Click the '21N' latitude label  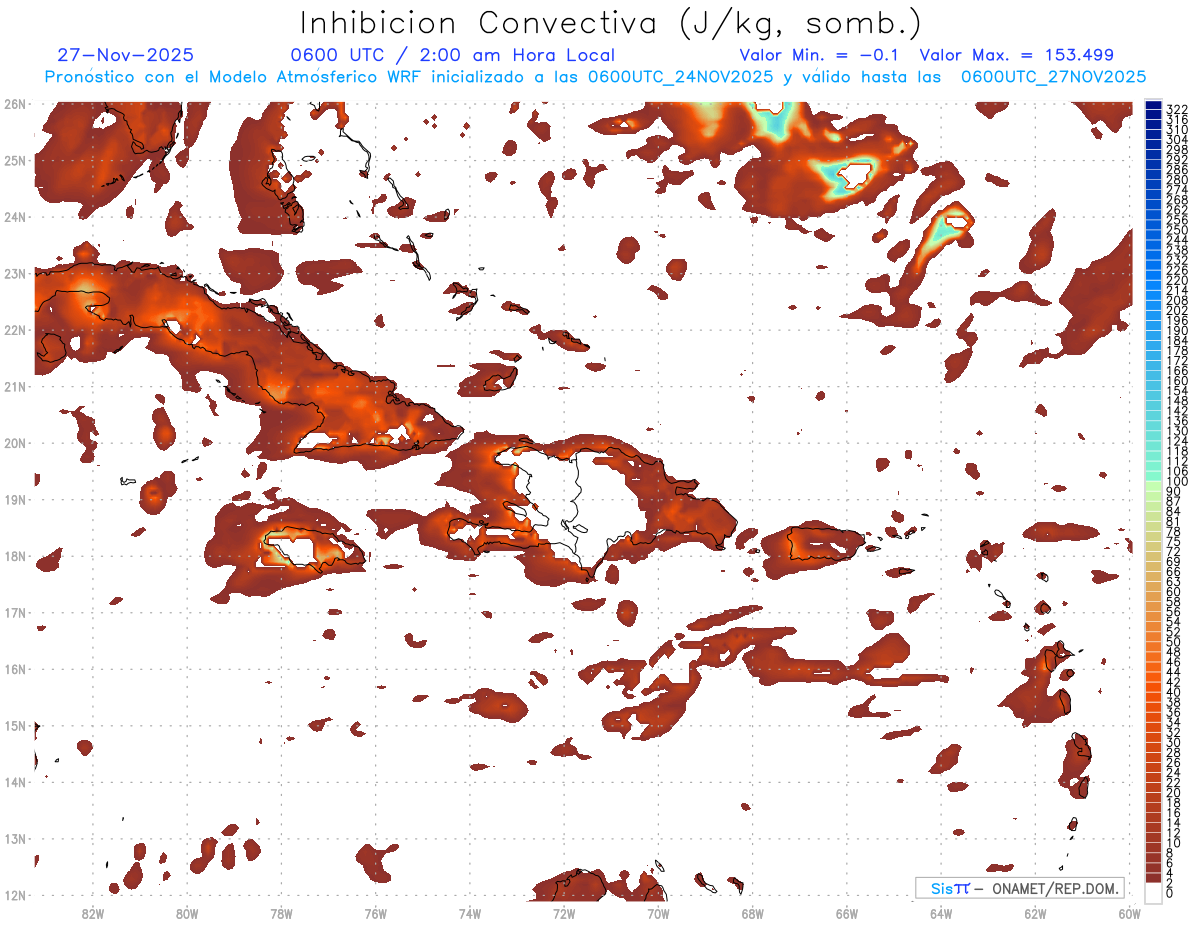click(14, 386)
